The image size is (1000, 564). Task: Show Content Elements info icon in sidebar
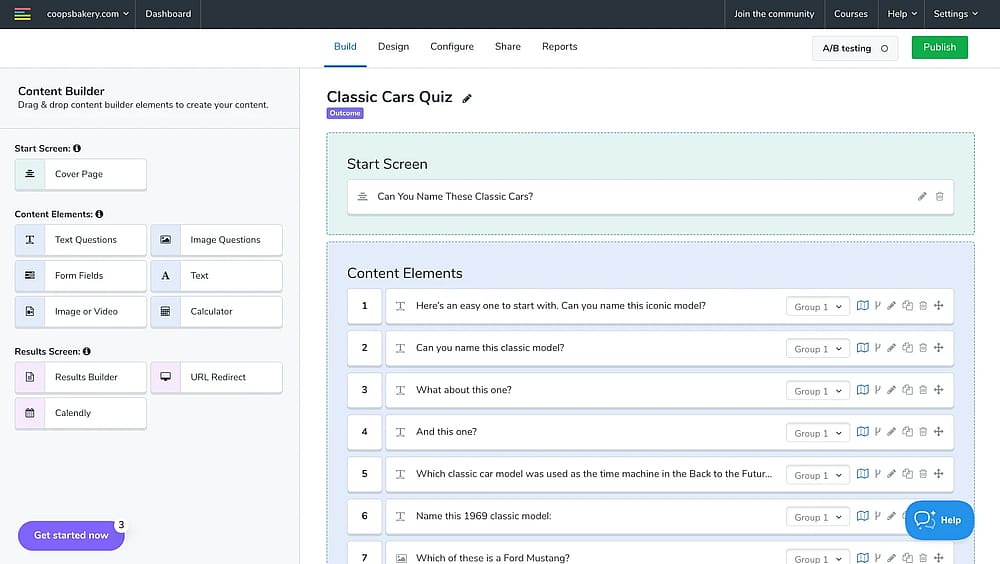point(99,214)
